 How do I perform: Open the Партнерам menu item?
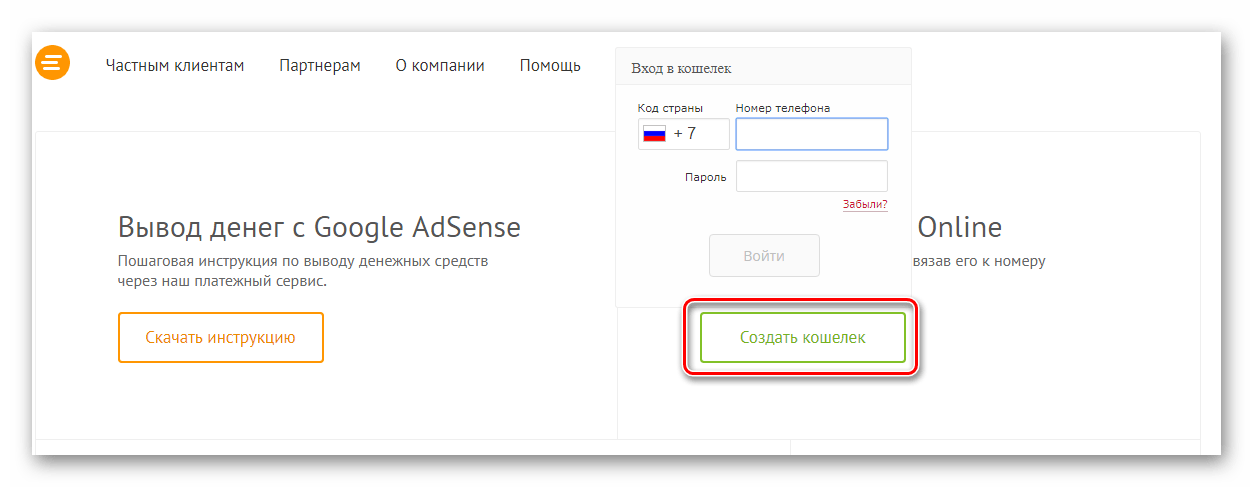pos(320,66)
